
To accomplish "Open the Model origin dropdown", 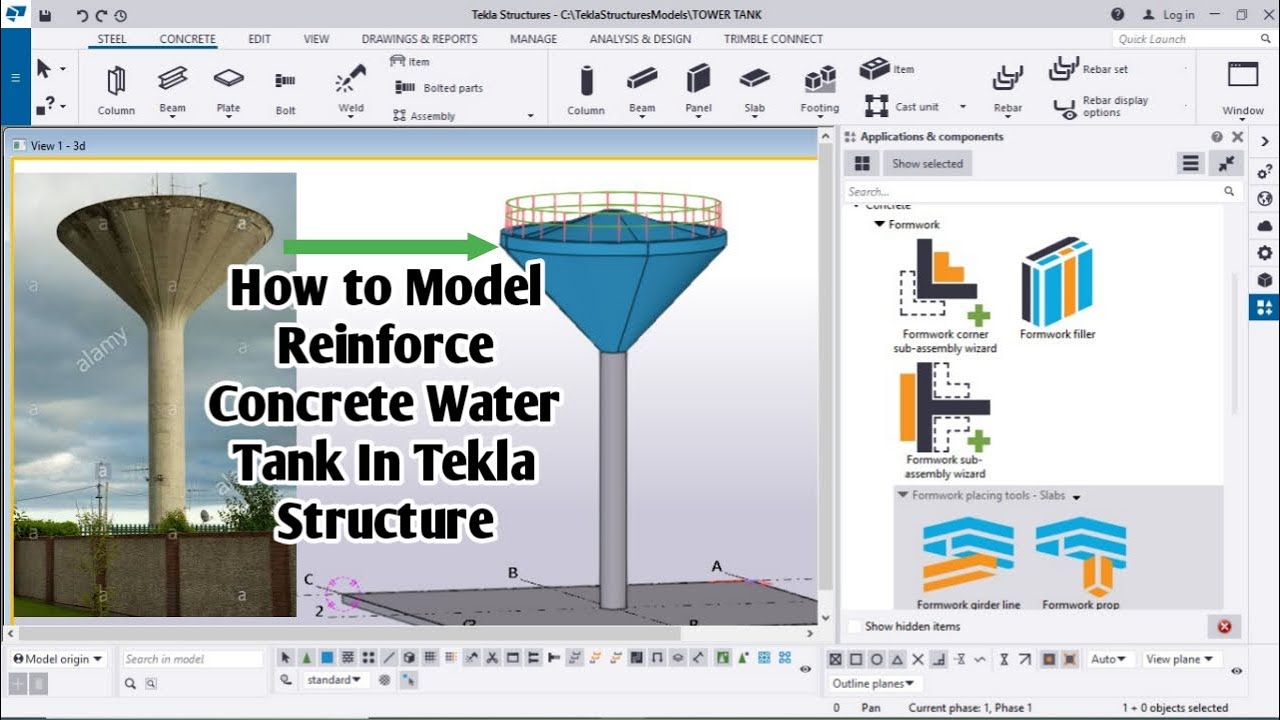I will (x=58, y=659).
